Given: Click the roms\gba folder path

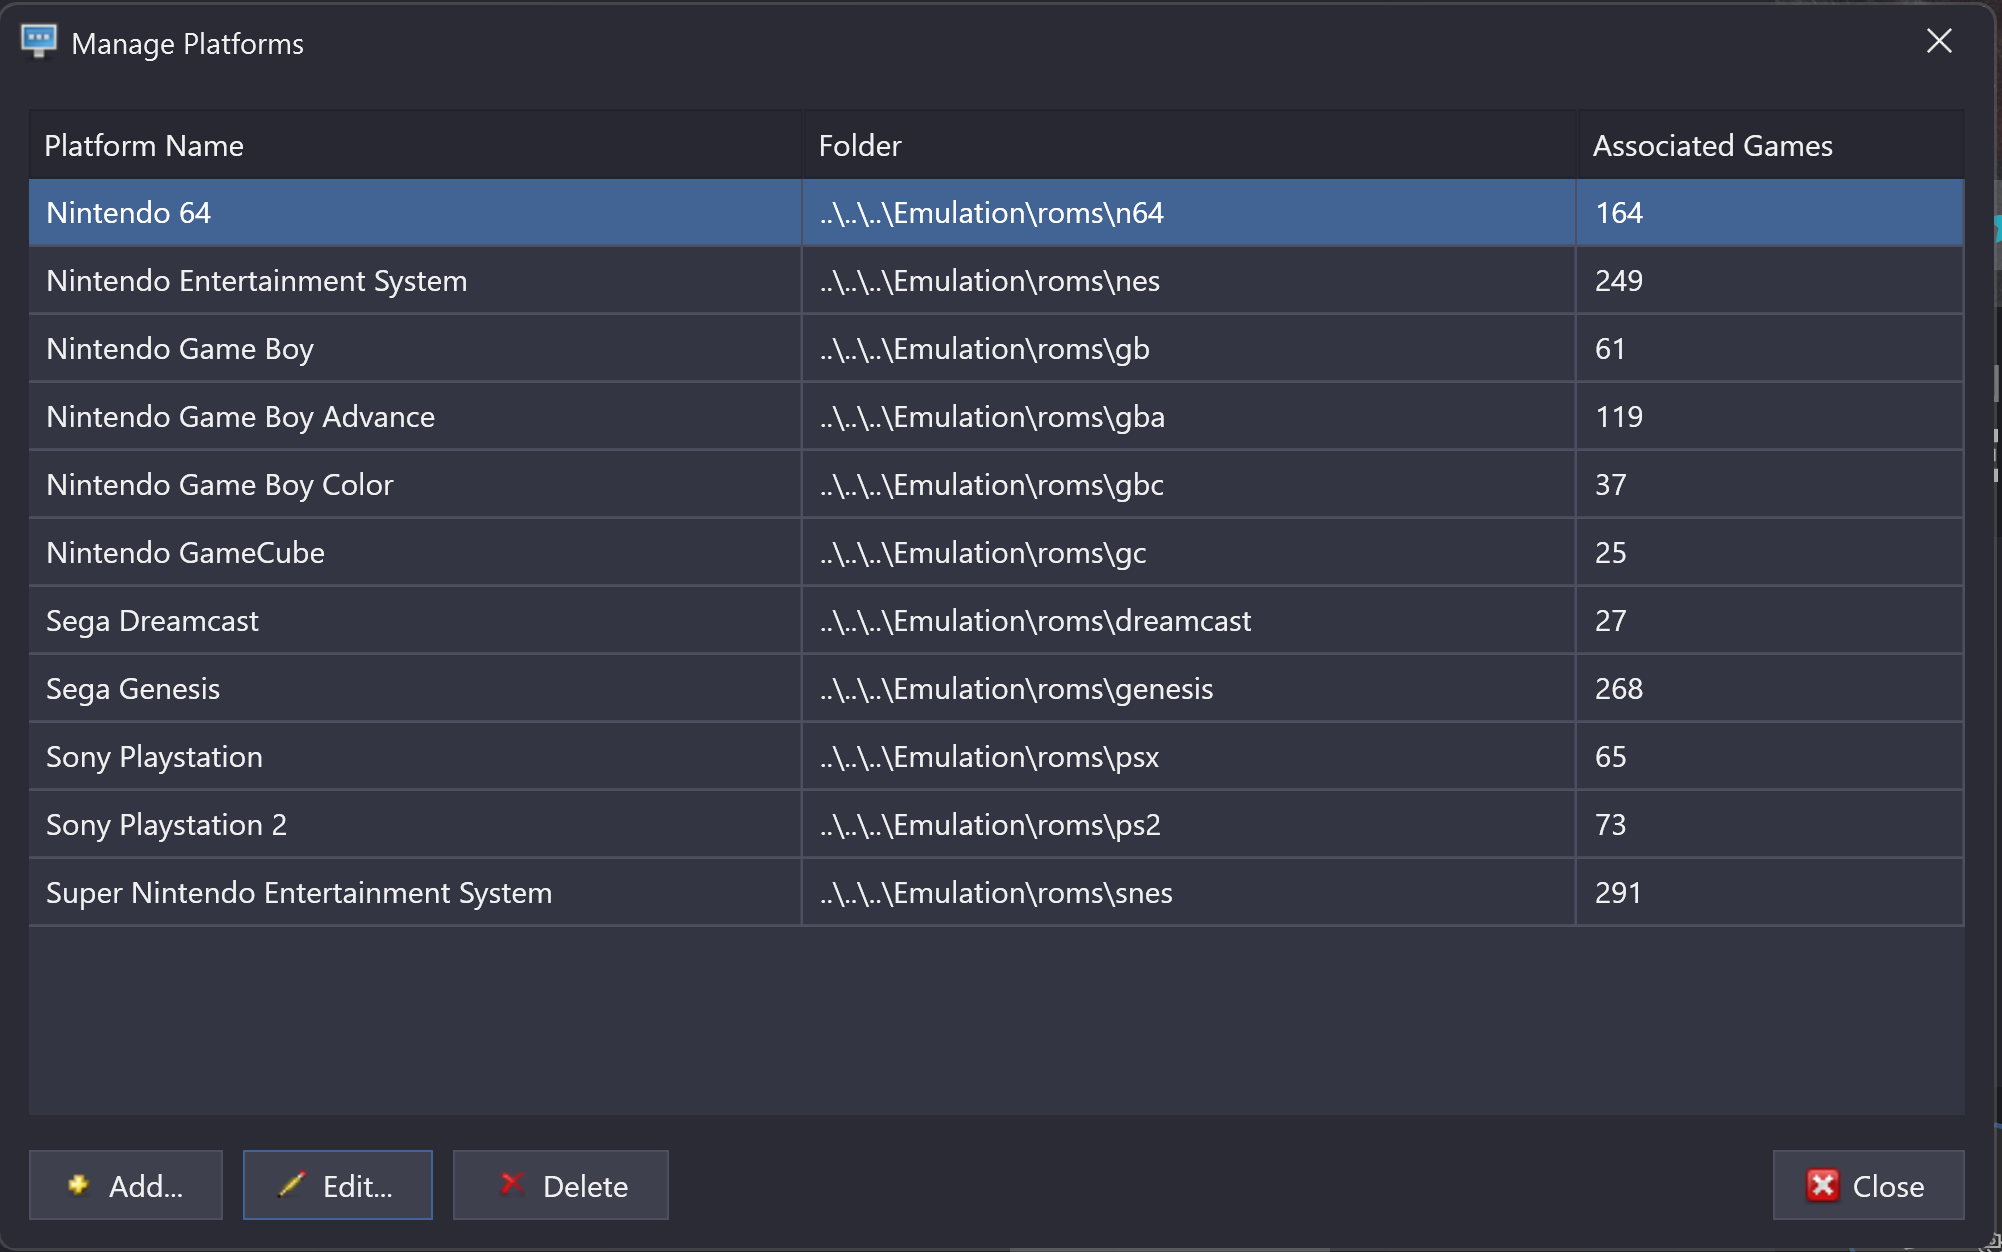Looking at the screenshot, I should [1189, 417].
